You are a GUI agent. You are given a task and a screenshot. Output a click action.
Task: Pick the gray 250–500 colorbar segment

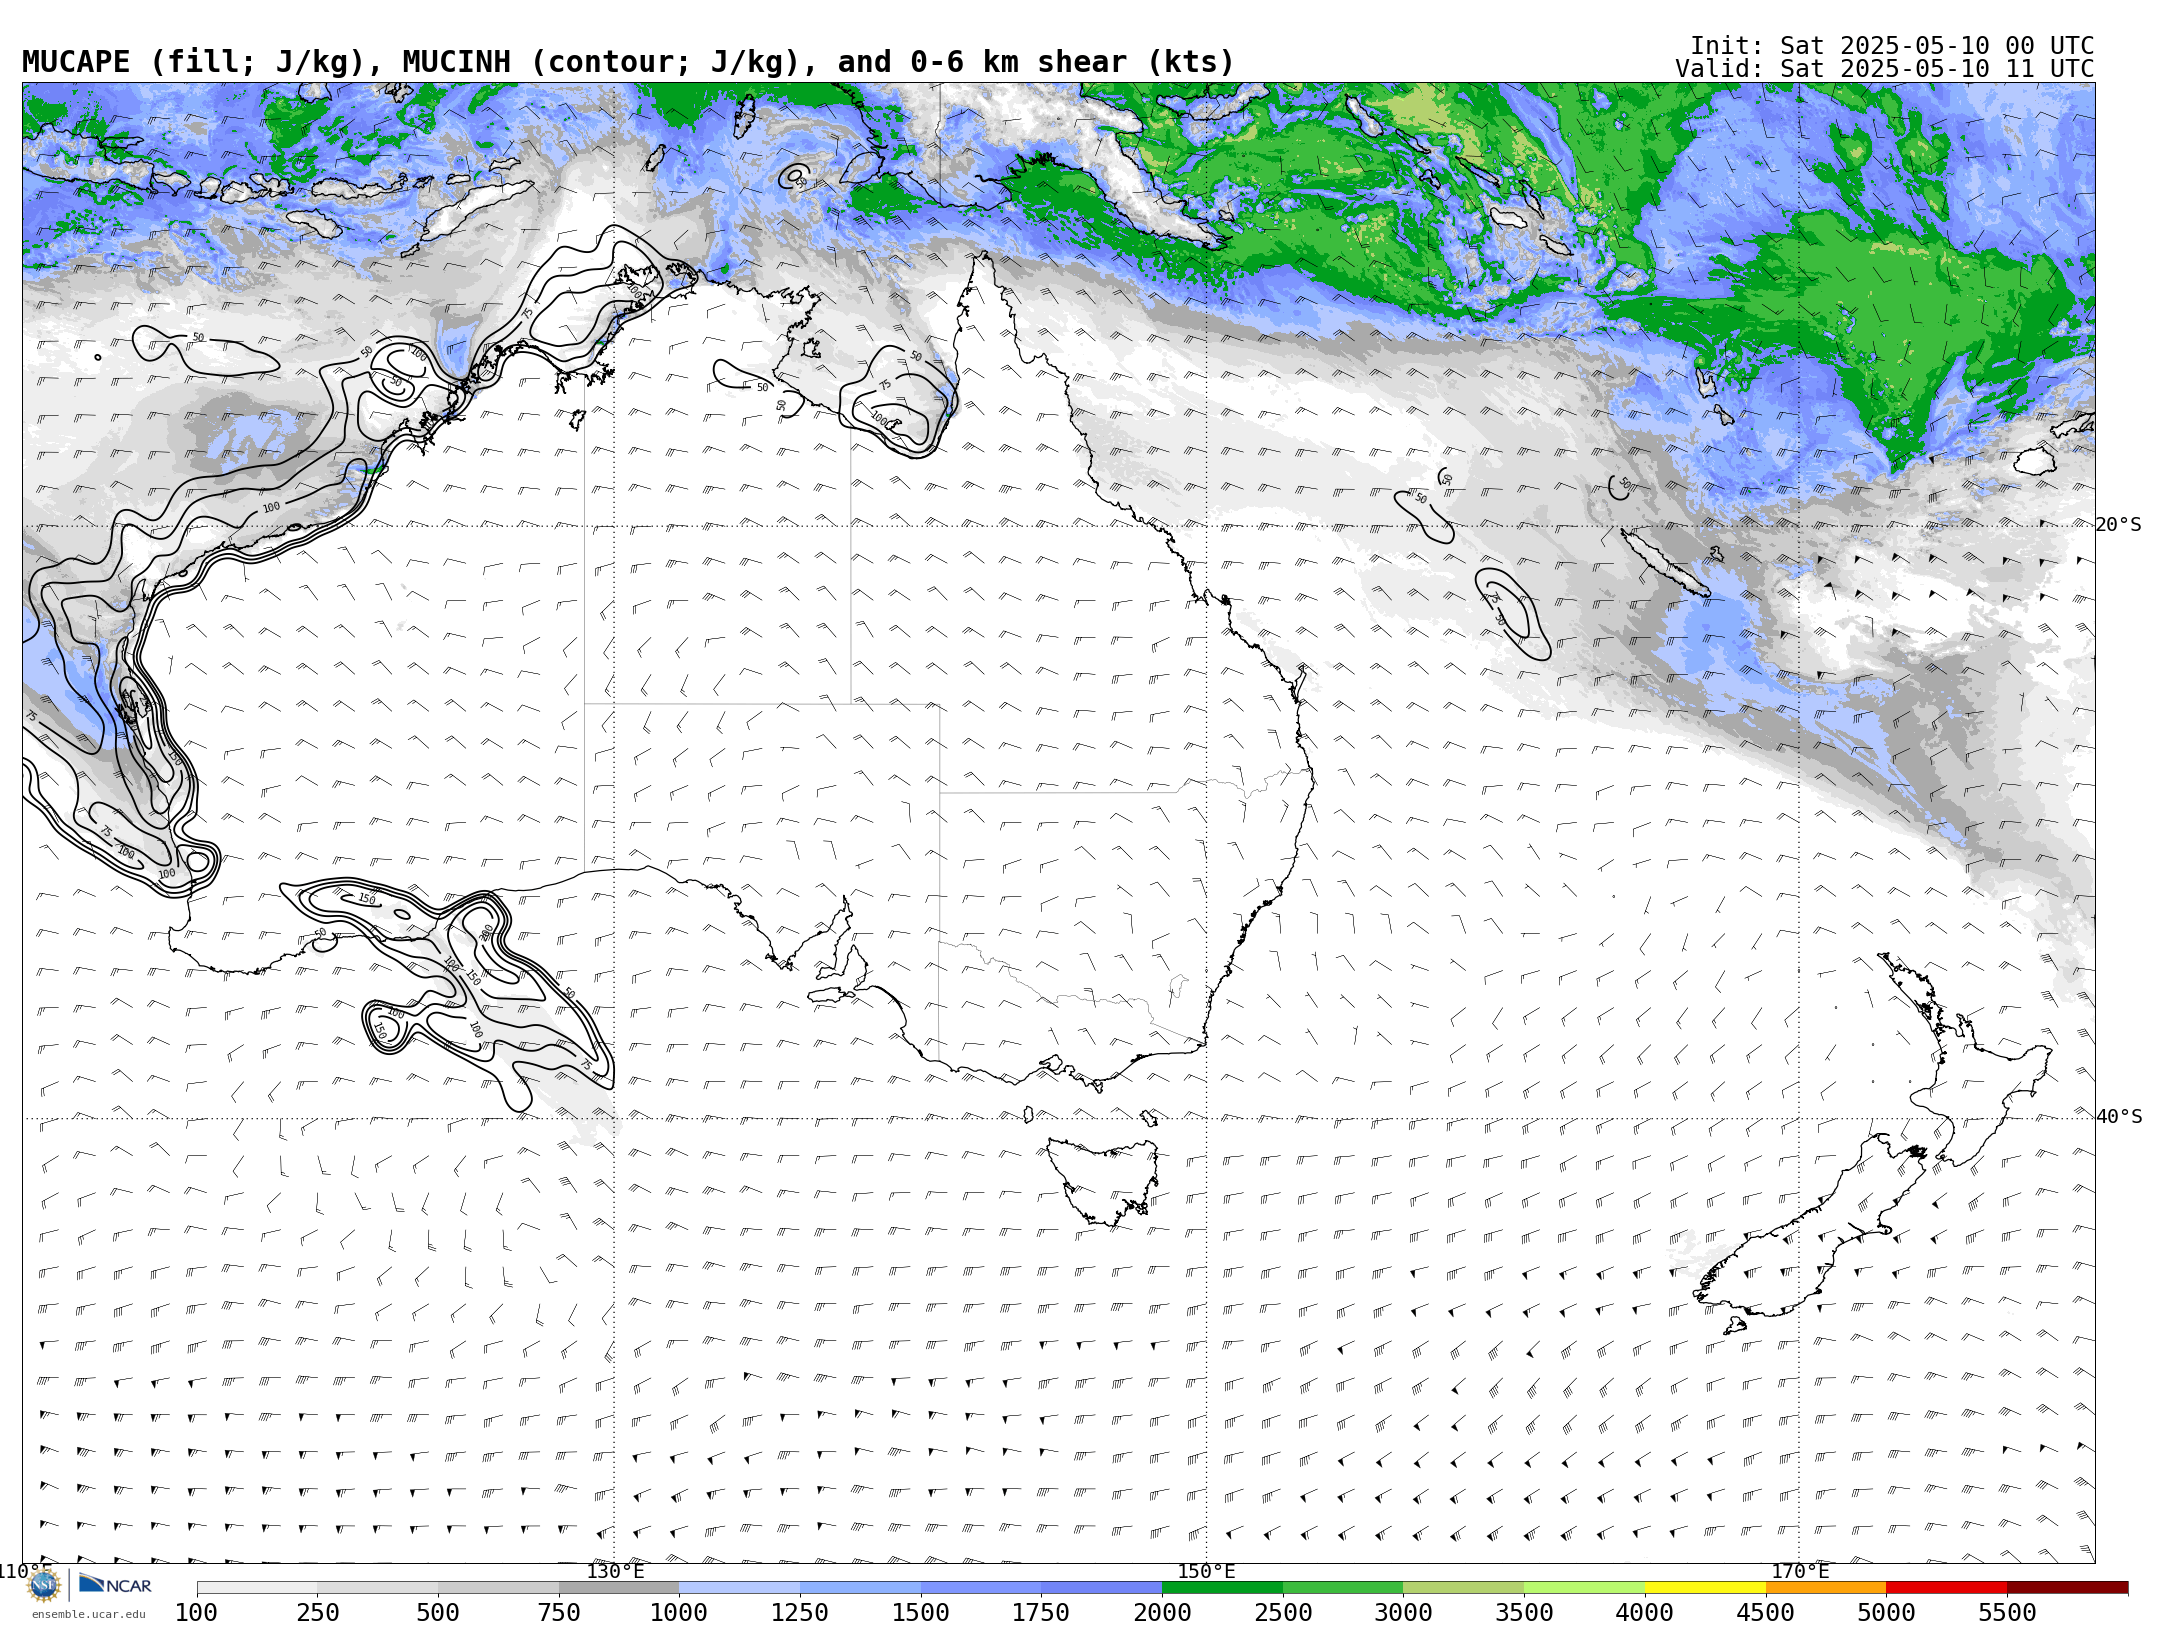(378, 1588)
